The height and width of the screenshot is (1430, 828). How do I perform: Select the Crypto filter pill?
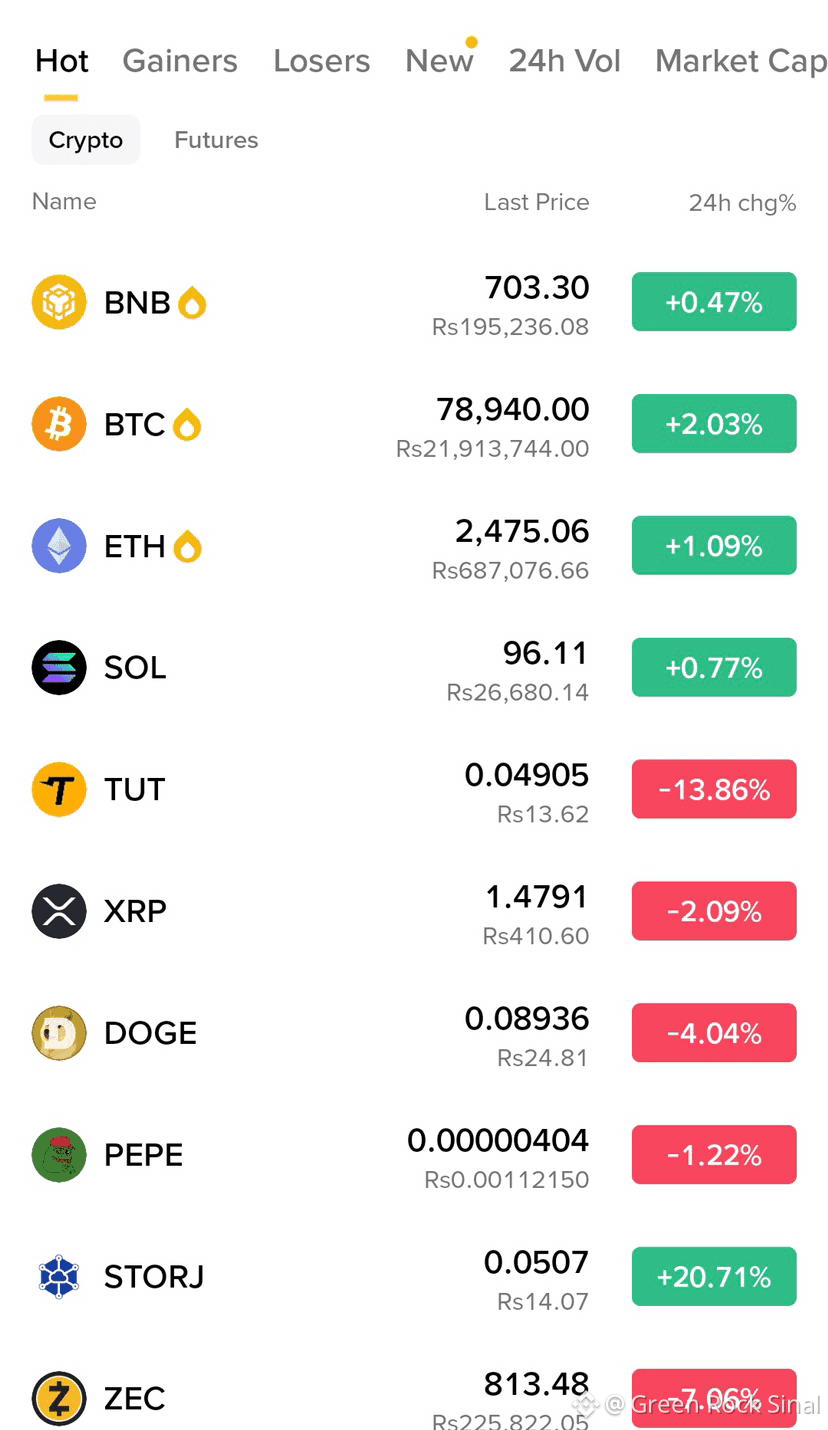tap(86, 140)
